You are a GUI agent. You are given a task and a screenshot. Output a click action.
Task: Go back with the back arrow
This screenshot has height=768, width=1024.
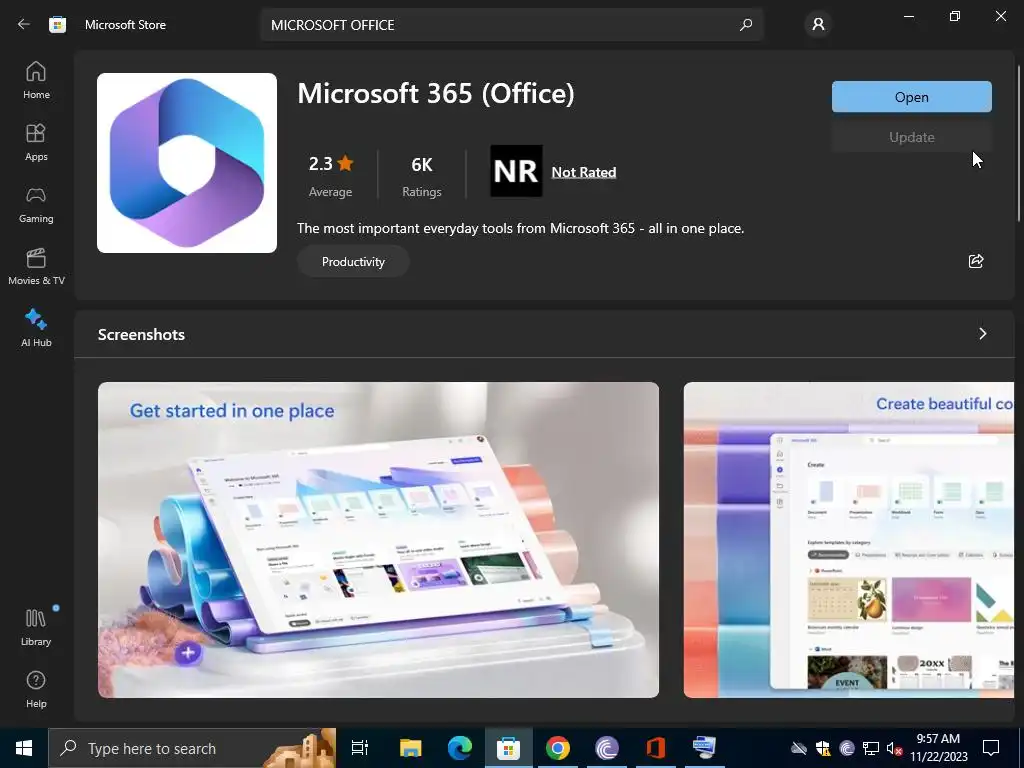pyautogui.click(x=24, y=24)
